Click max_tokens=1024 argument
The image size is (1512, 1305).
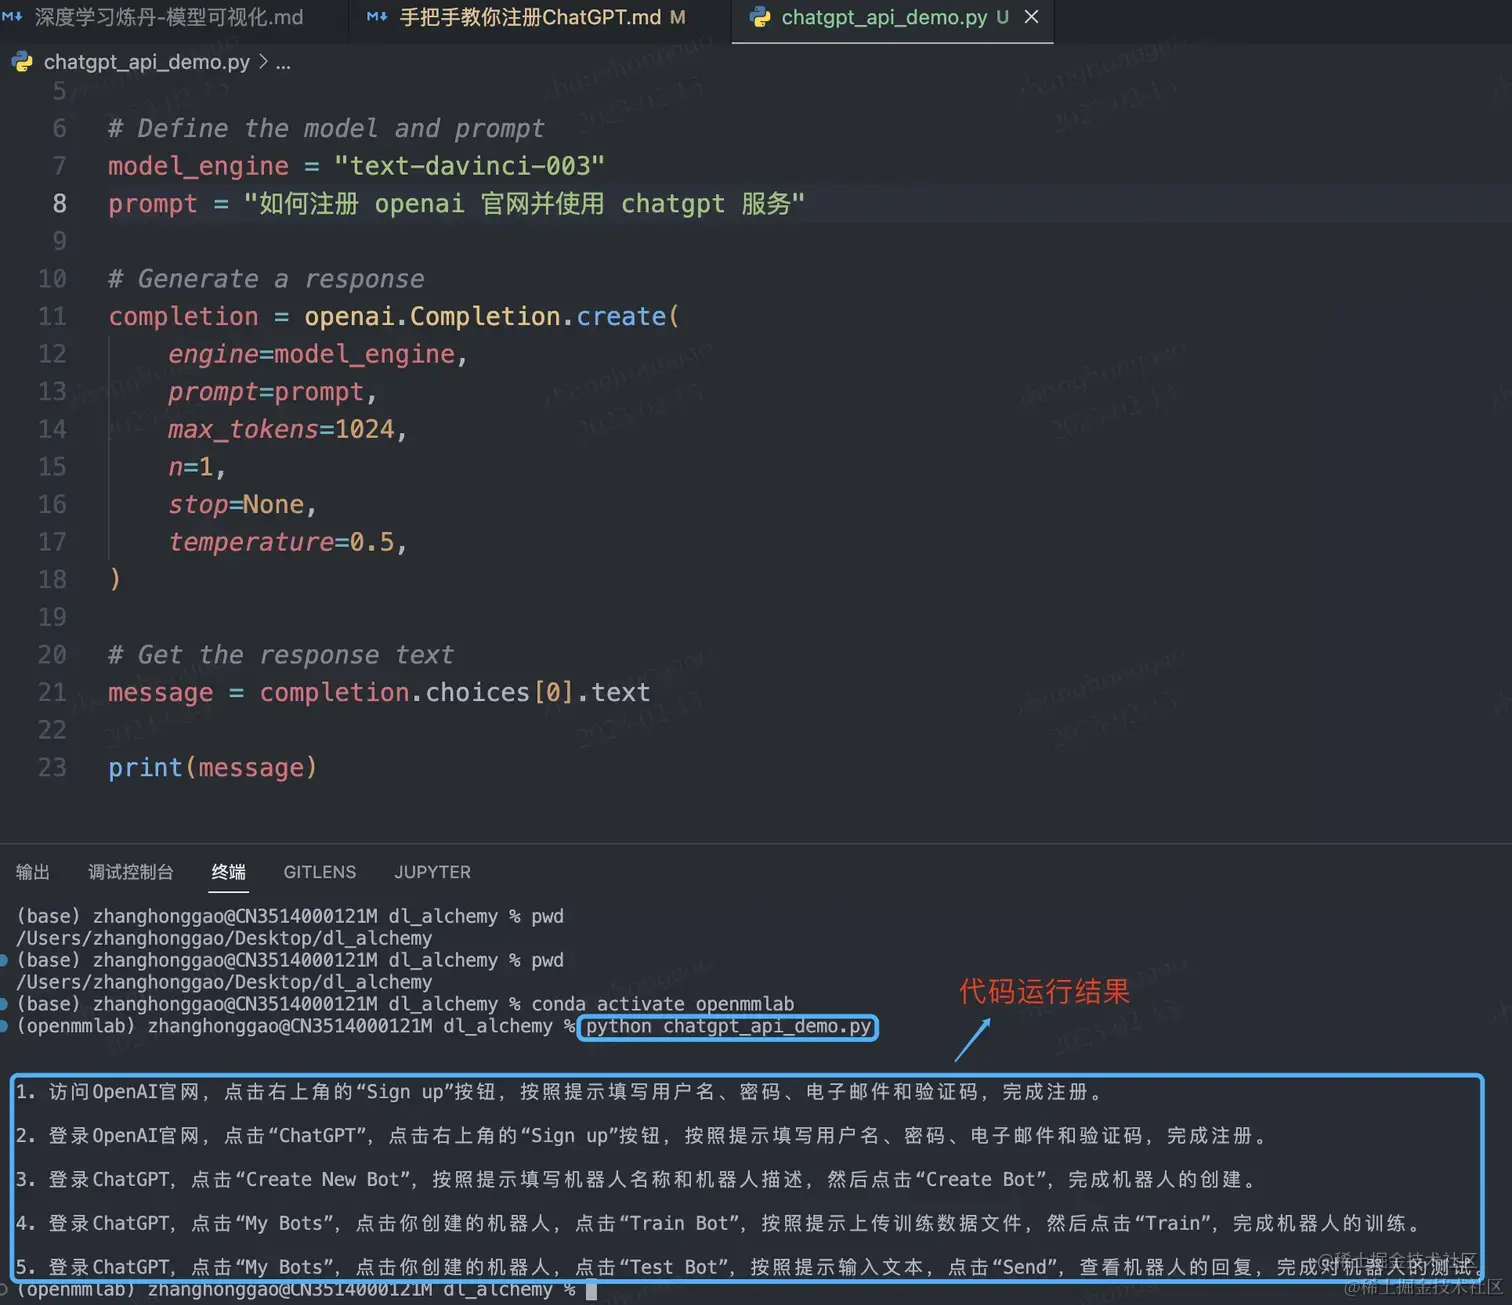tap(282, 430)
